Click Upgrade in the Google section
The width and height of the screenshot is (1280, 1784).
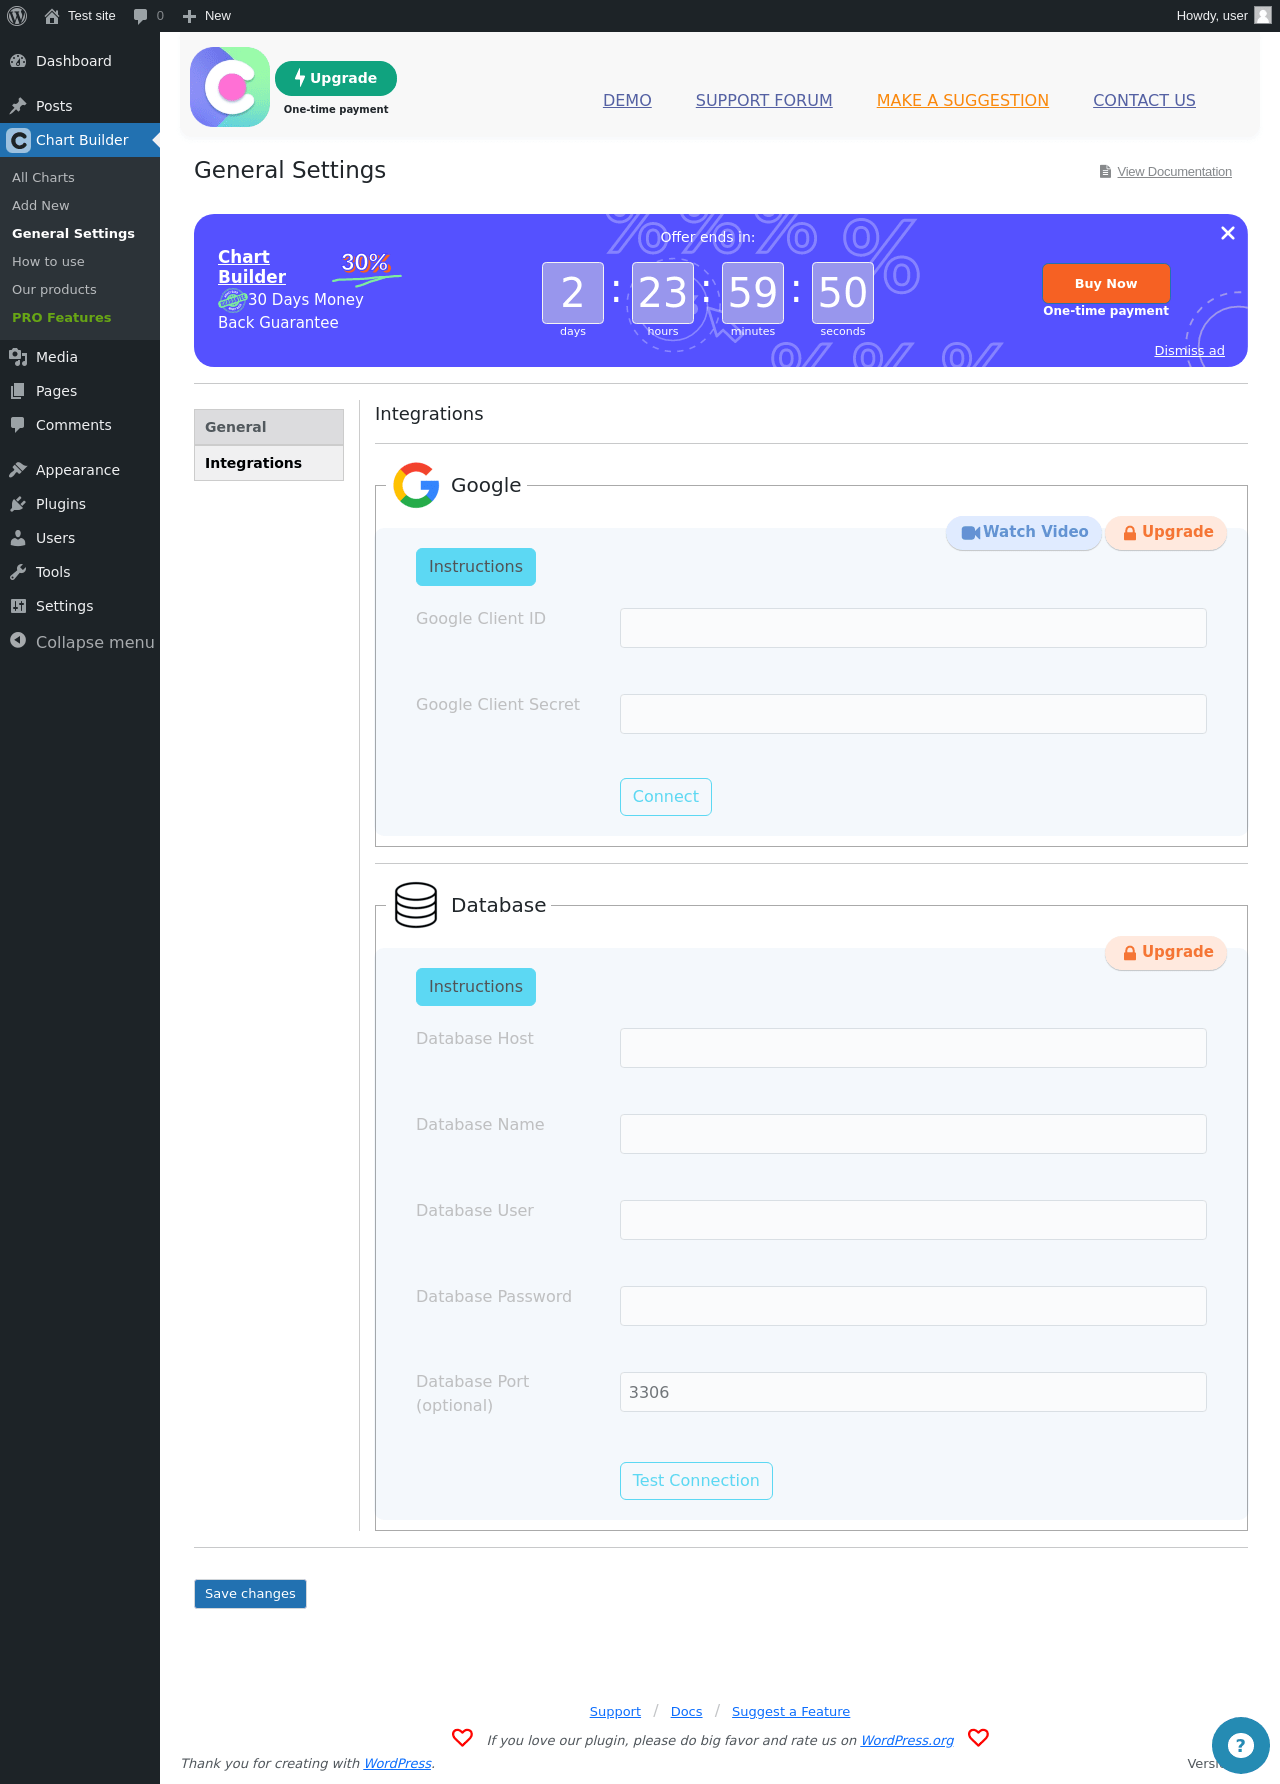(1166, 532)
